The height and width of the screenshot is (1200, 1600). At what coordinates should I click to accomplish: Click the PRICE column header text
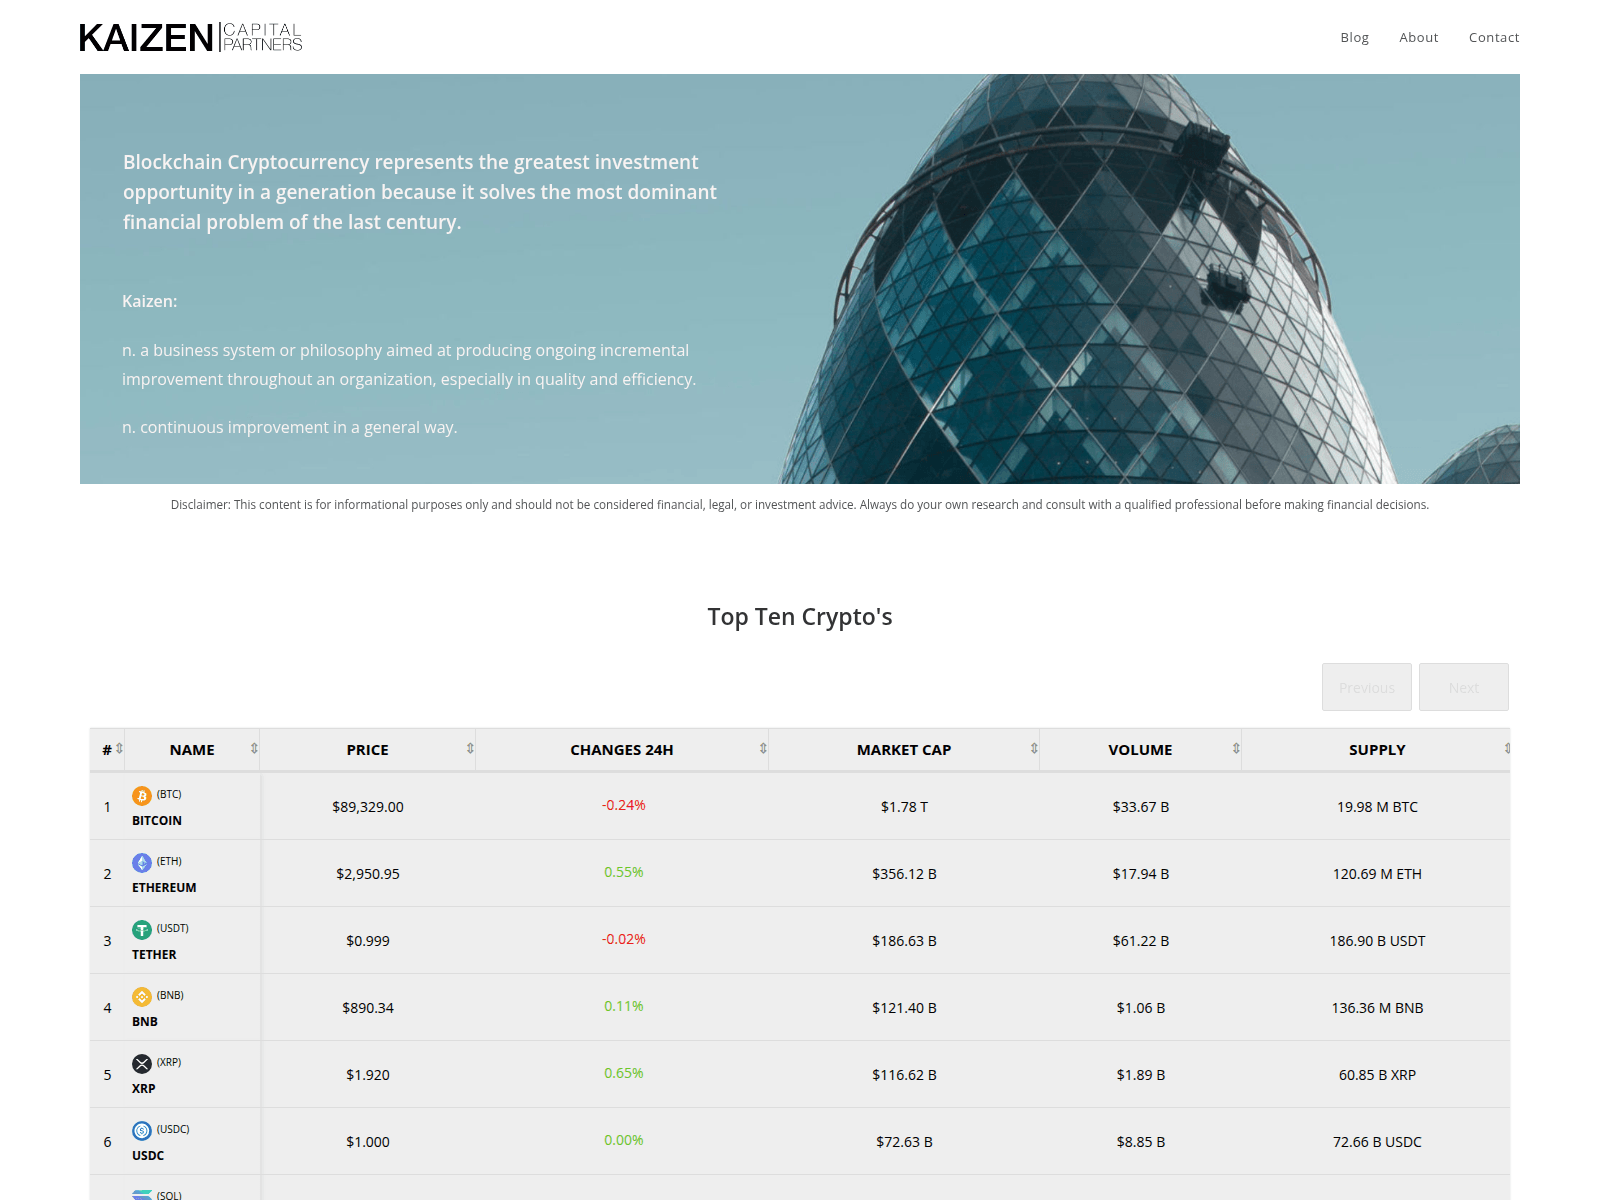pyautogui.click(x=368, y=750)
